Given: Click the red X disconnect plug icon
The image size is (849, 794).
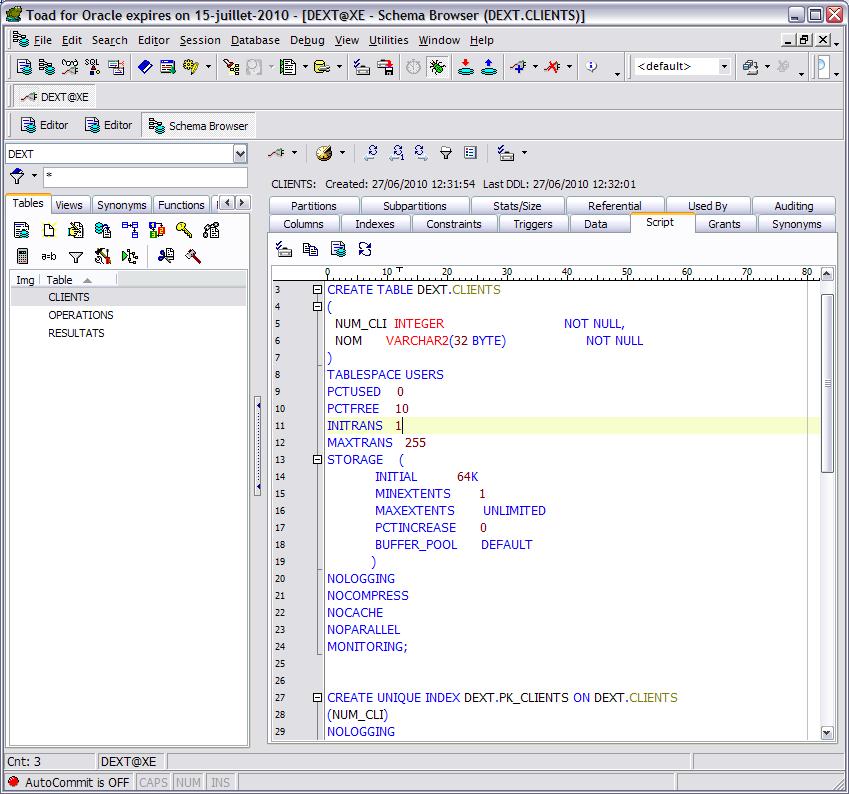Looking at the screenshot, I should click(x=552, y=67).
